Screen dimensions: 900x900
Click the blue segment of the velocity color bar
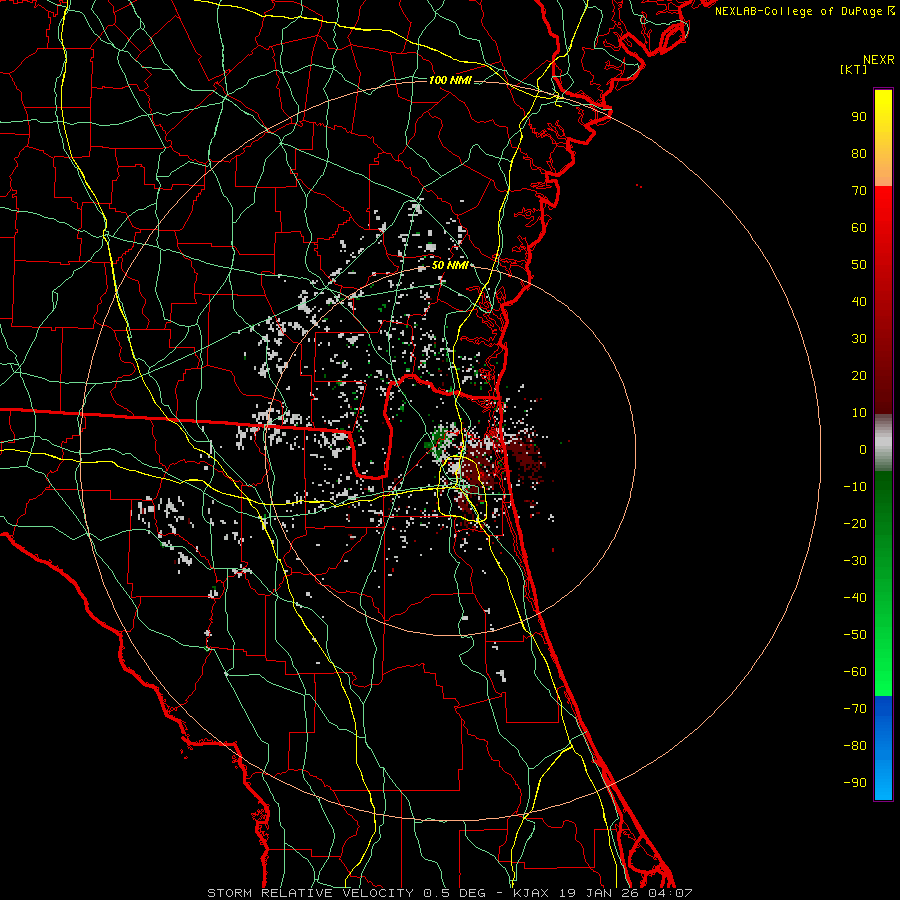click(x=883, y=748)
